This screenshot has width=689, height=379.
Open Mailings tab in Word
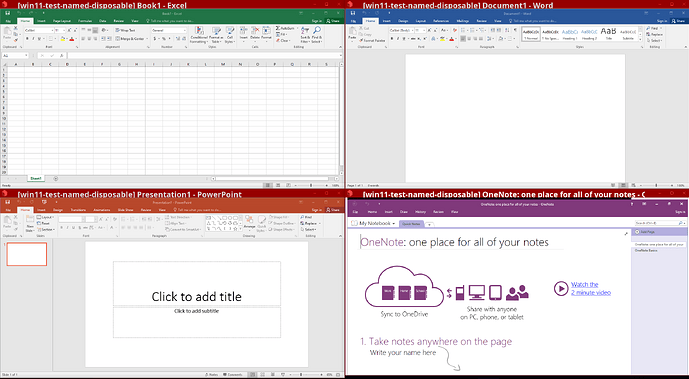point(462,21)
